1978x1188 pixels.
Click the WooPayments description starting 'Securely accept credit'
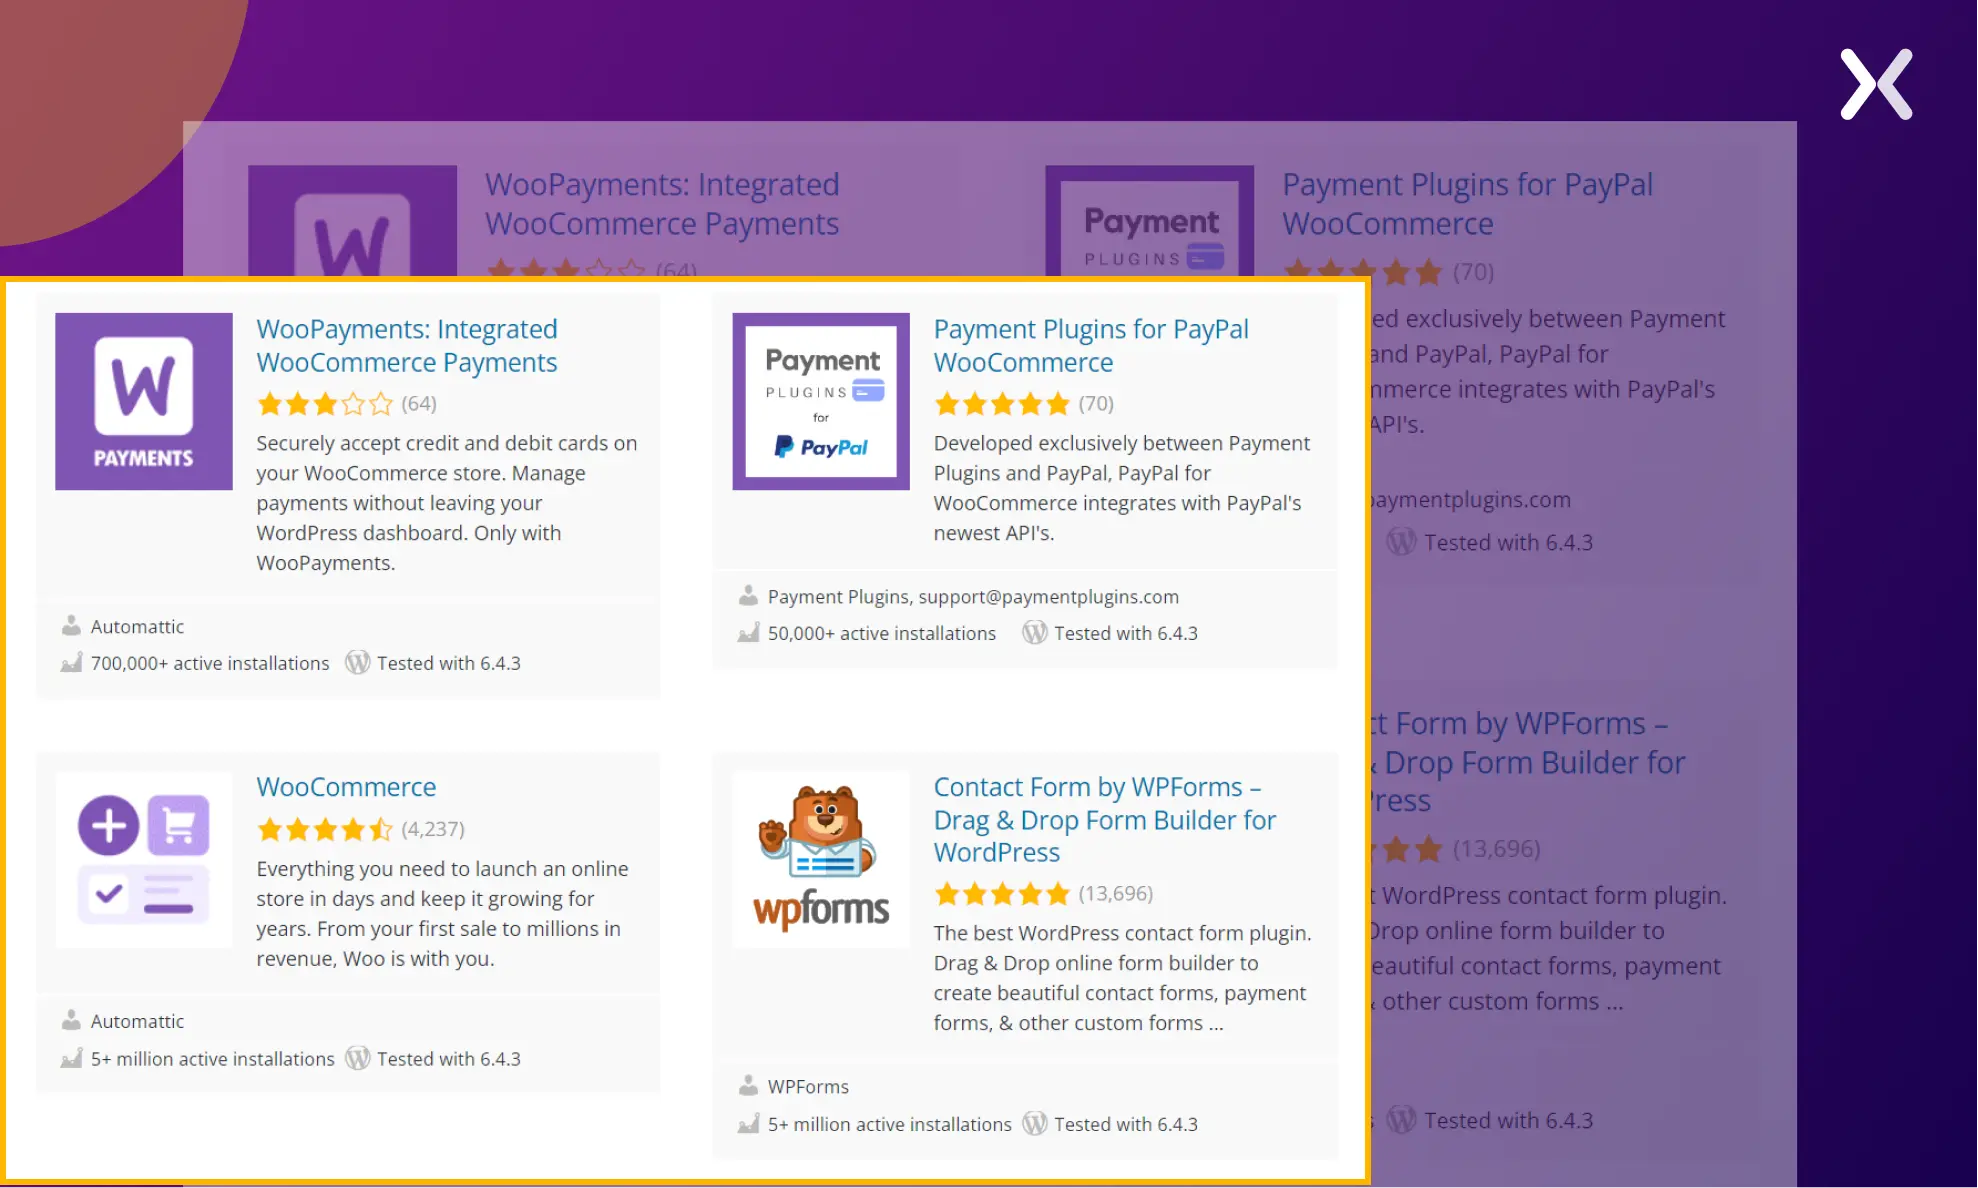point(447,503)
